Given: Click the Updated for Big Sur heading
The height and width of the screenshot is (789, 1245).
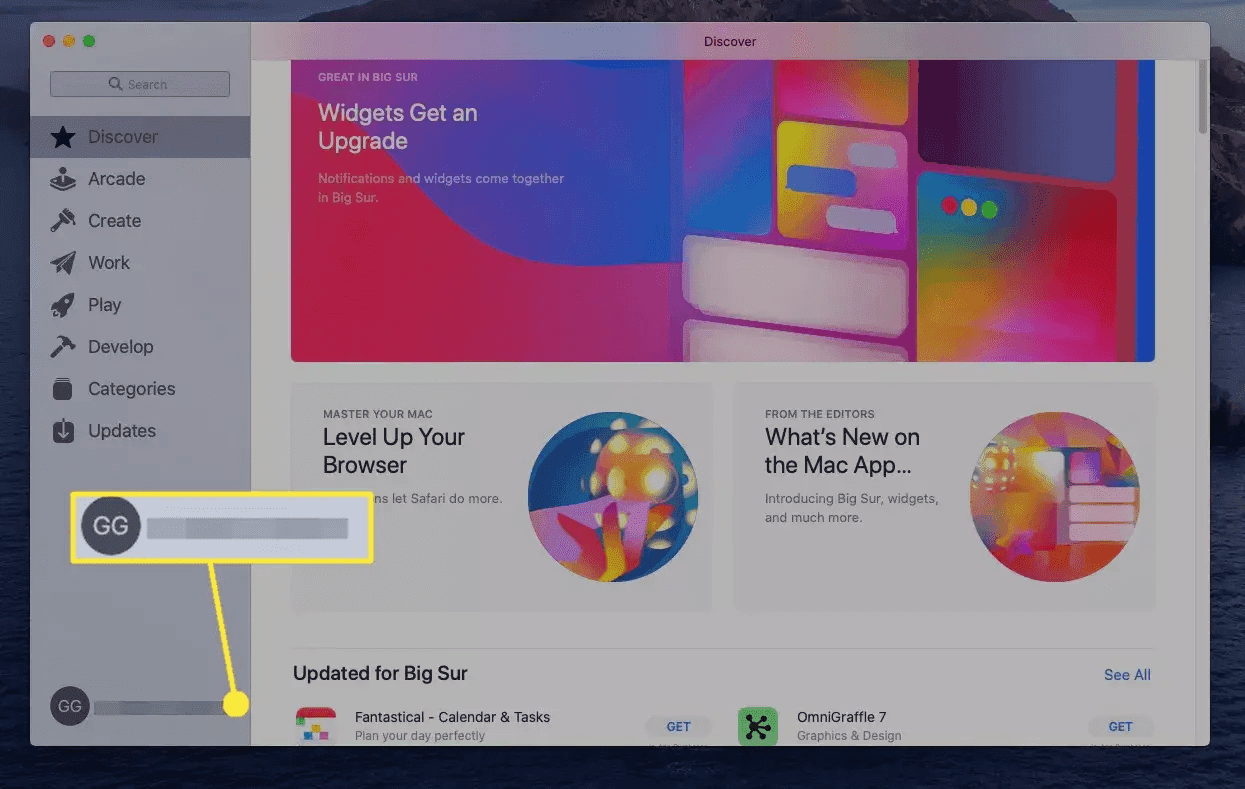Looking at the screenshot, I should (380, 673).
